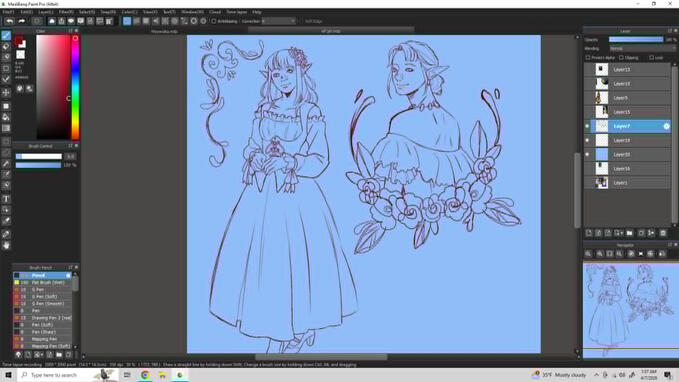The width and height of the screenshot is (679, 382).
Task: Open Chrome from the taskbar
Action: [145, 375]
